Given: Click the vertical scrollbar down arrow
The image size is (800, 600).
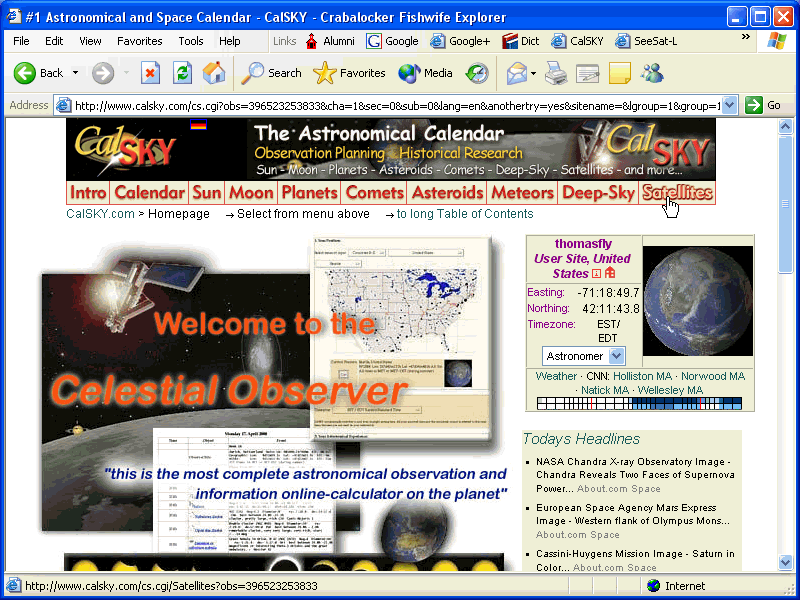Looking at the screenshot, I should [x=785, y=562].
